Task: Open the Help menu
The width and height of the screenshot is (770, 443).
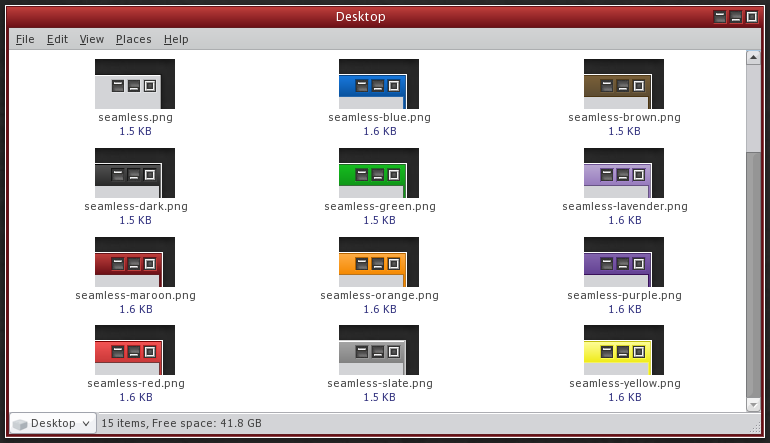Action: (x=176, y=39)
